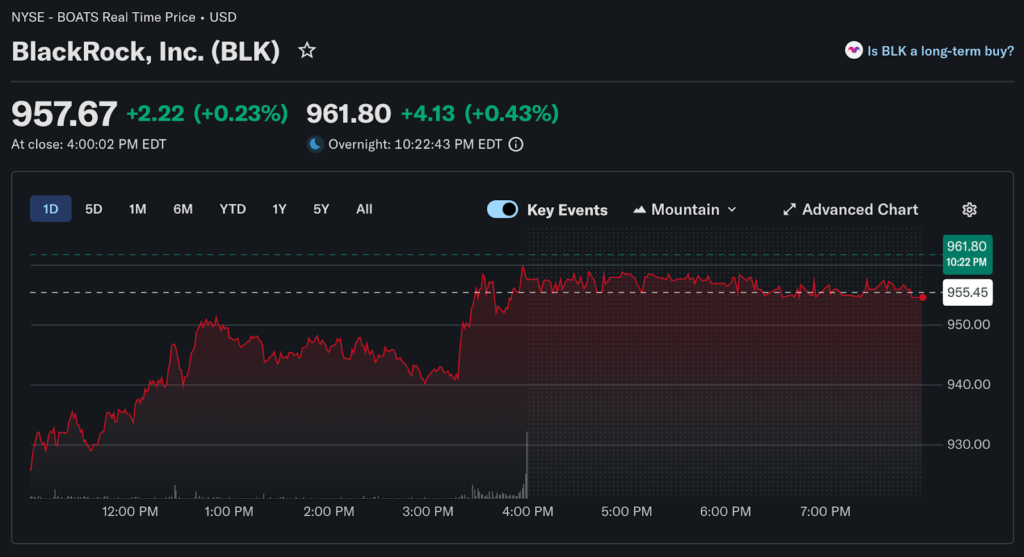Viewport: 1024px width, 557px height.
Task: Click the green 961.80 overnight price label
Action: (x=966, y=253)
